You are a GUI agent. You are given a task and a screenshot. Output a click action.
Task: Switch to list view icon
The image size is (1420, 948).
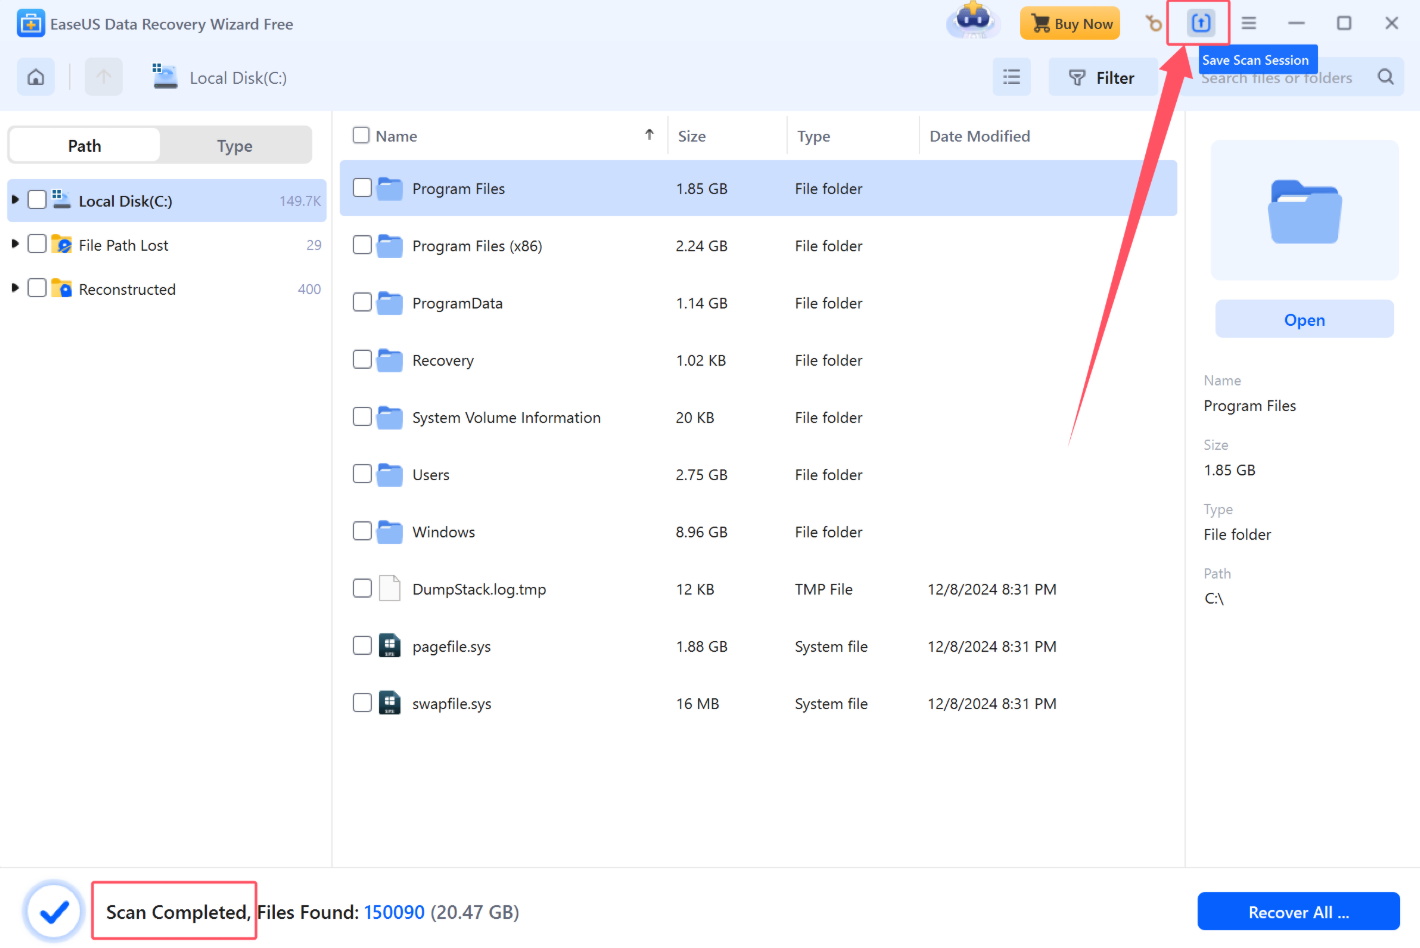[1011, 77]
